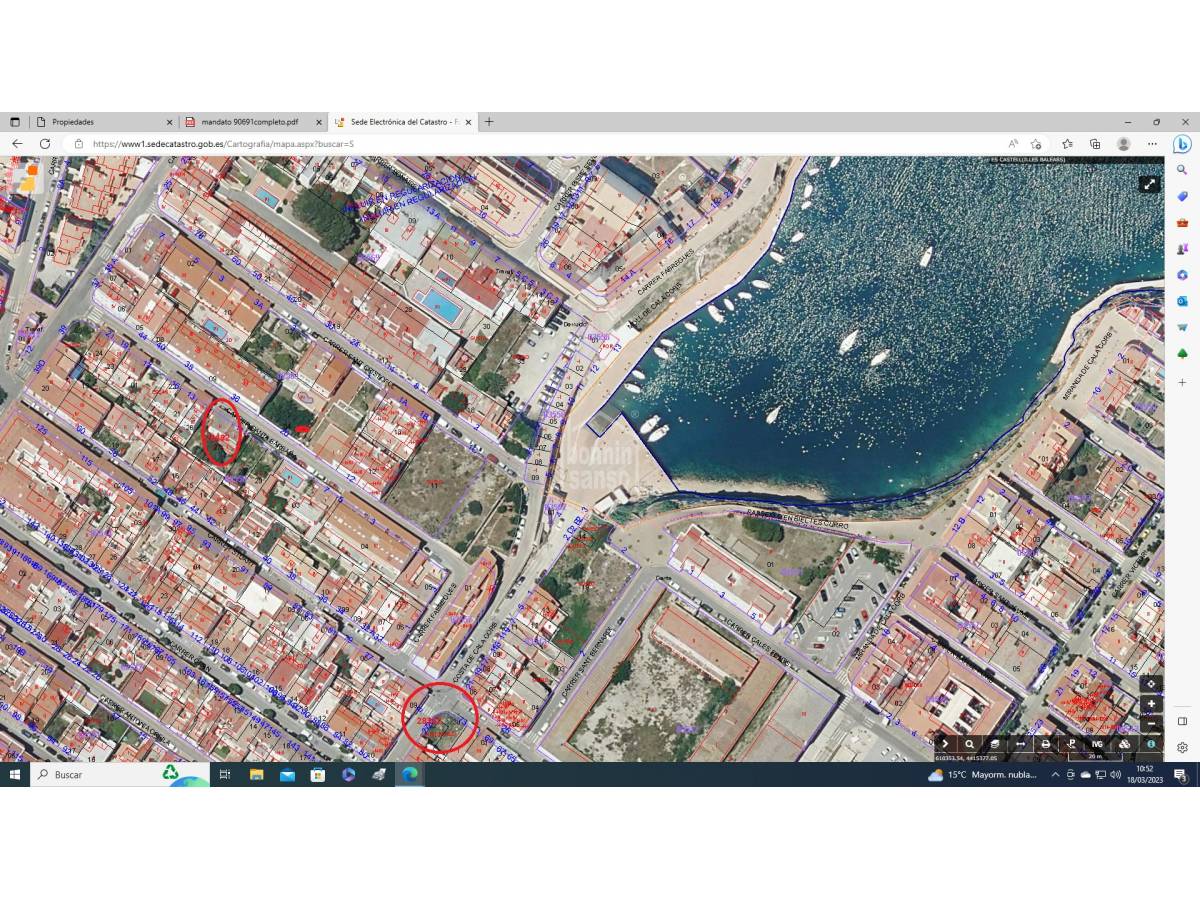The image size is (1200, 900).
Task: Open the sidebar Shopping tag icon
Action: 1182,196
